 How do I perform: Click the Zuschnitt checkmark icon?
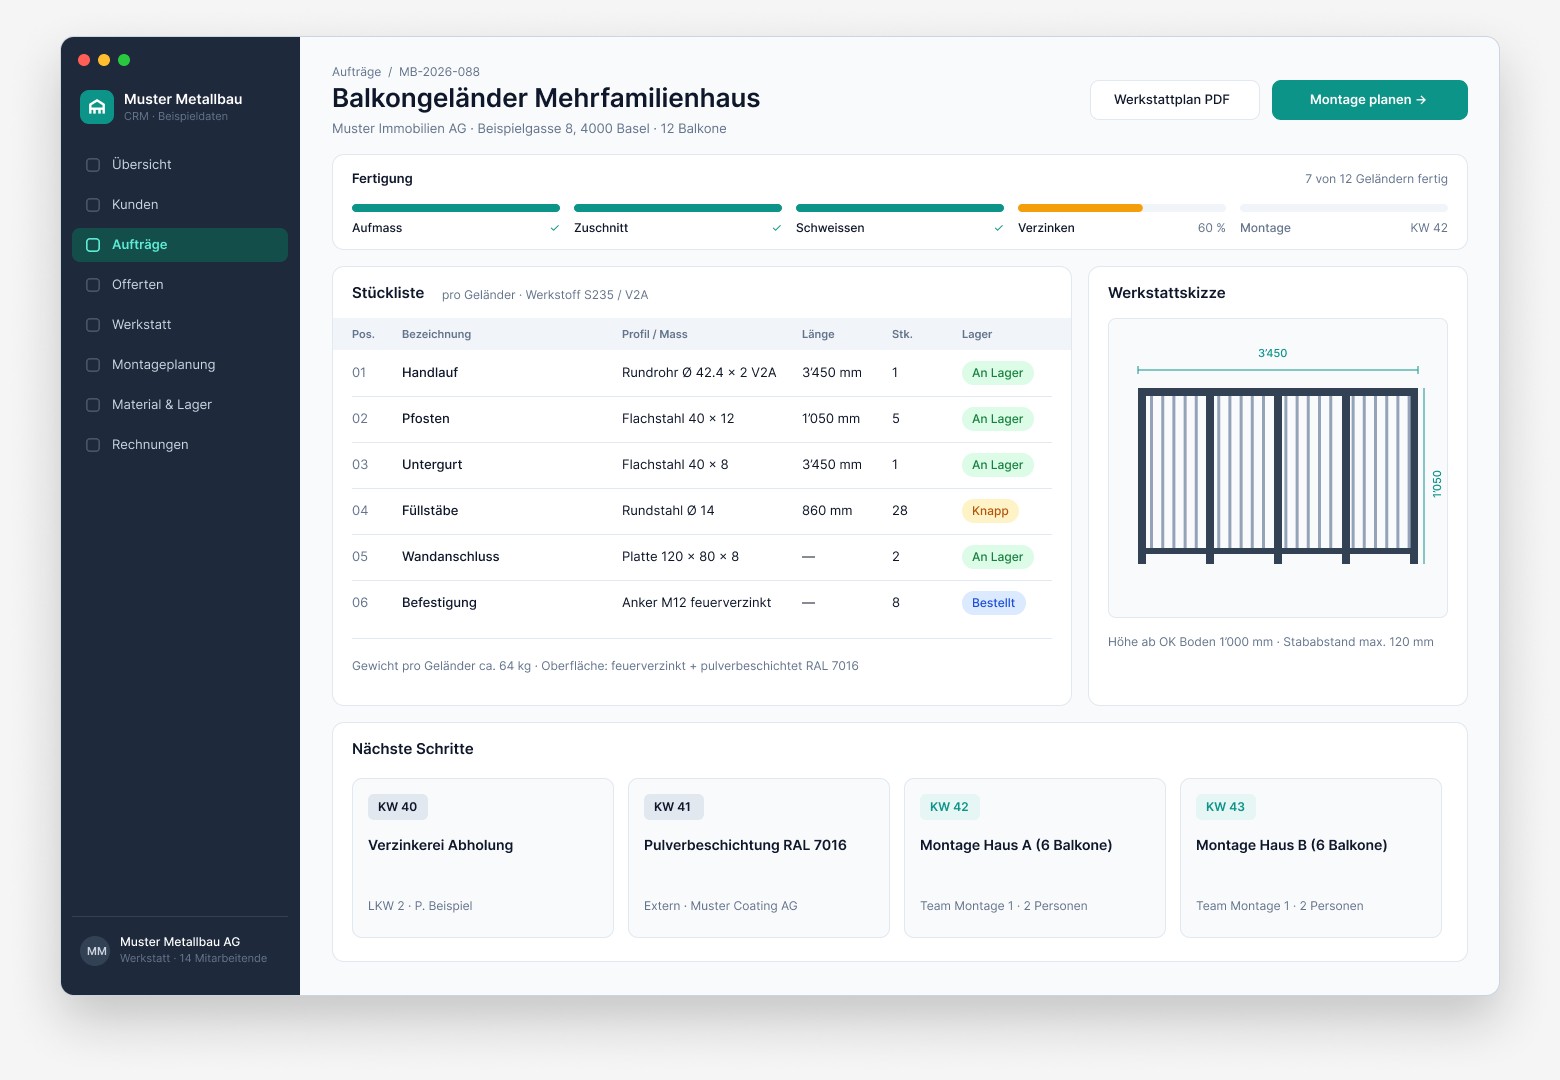tap(777, 228)
